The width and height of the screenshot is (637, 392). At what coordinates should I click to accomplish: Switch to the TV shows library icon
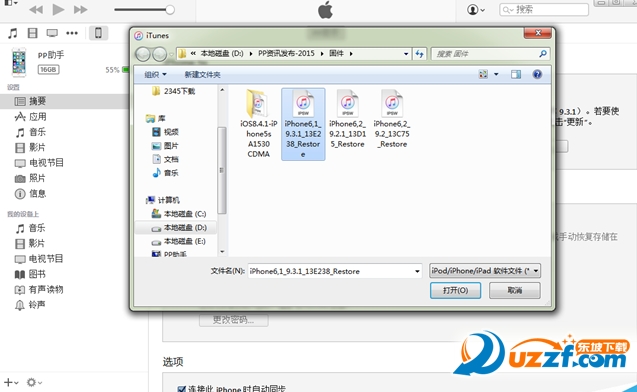[52, 33]
